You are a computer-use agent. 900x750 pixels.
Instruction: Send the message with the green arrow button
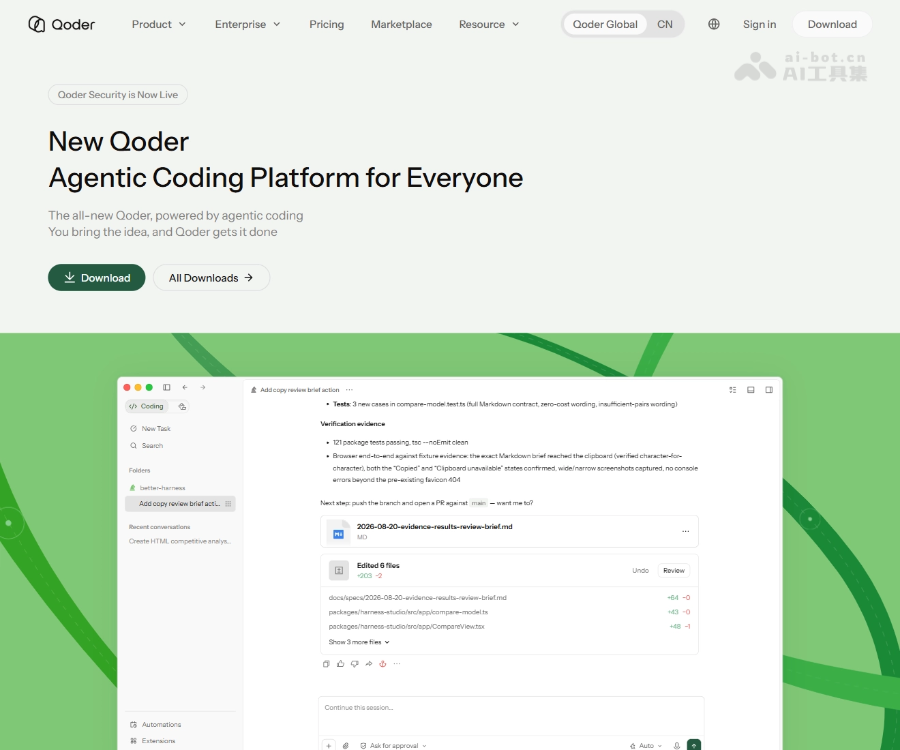coord(694,745)
